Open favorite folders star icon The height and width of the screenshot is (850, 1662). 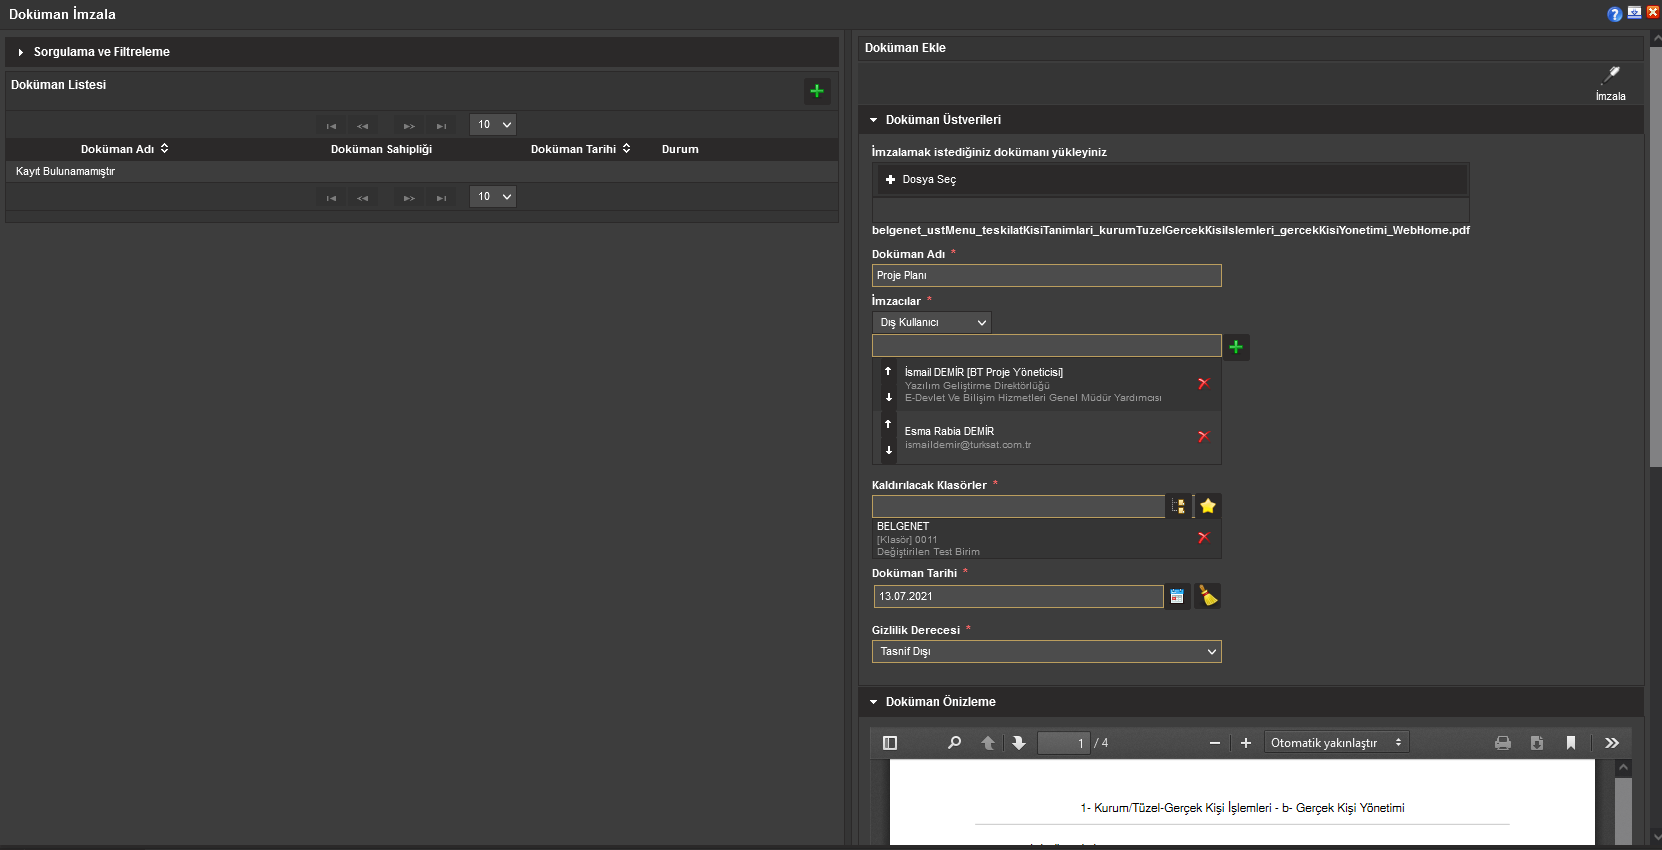[x=1208, y=507]
